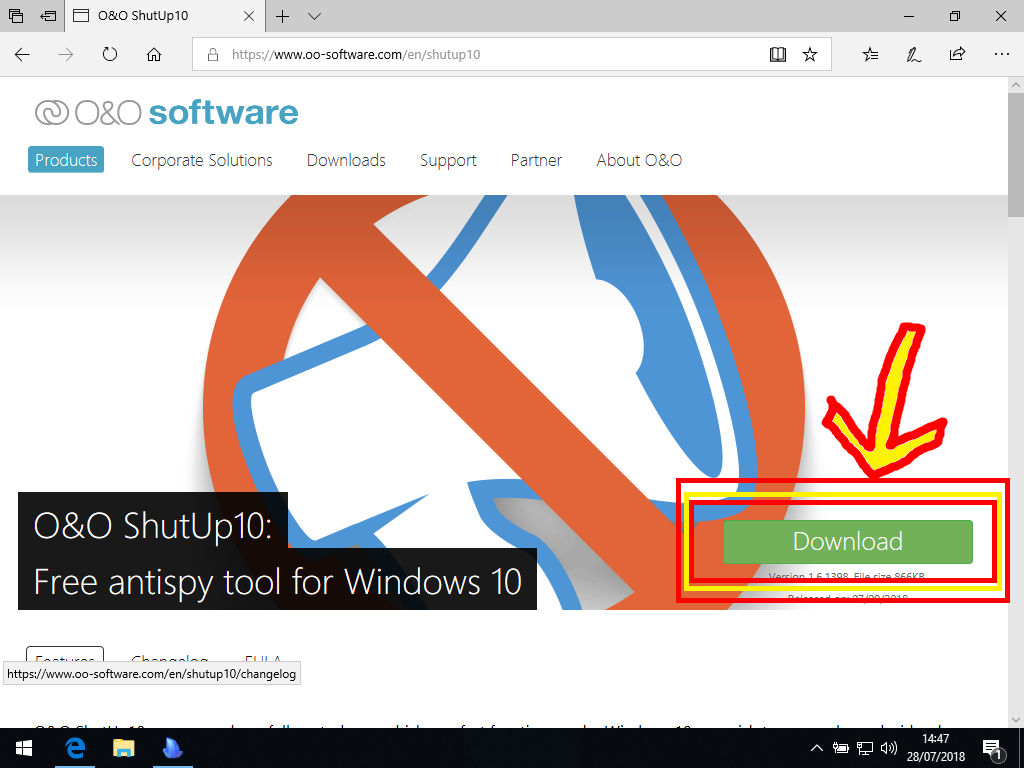Screen dimensions: 1024x768
Task: Click the green Download button
Action: pos(848,541)
